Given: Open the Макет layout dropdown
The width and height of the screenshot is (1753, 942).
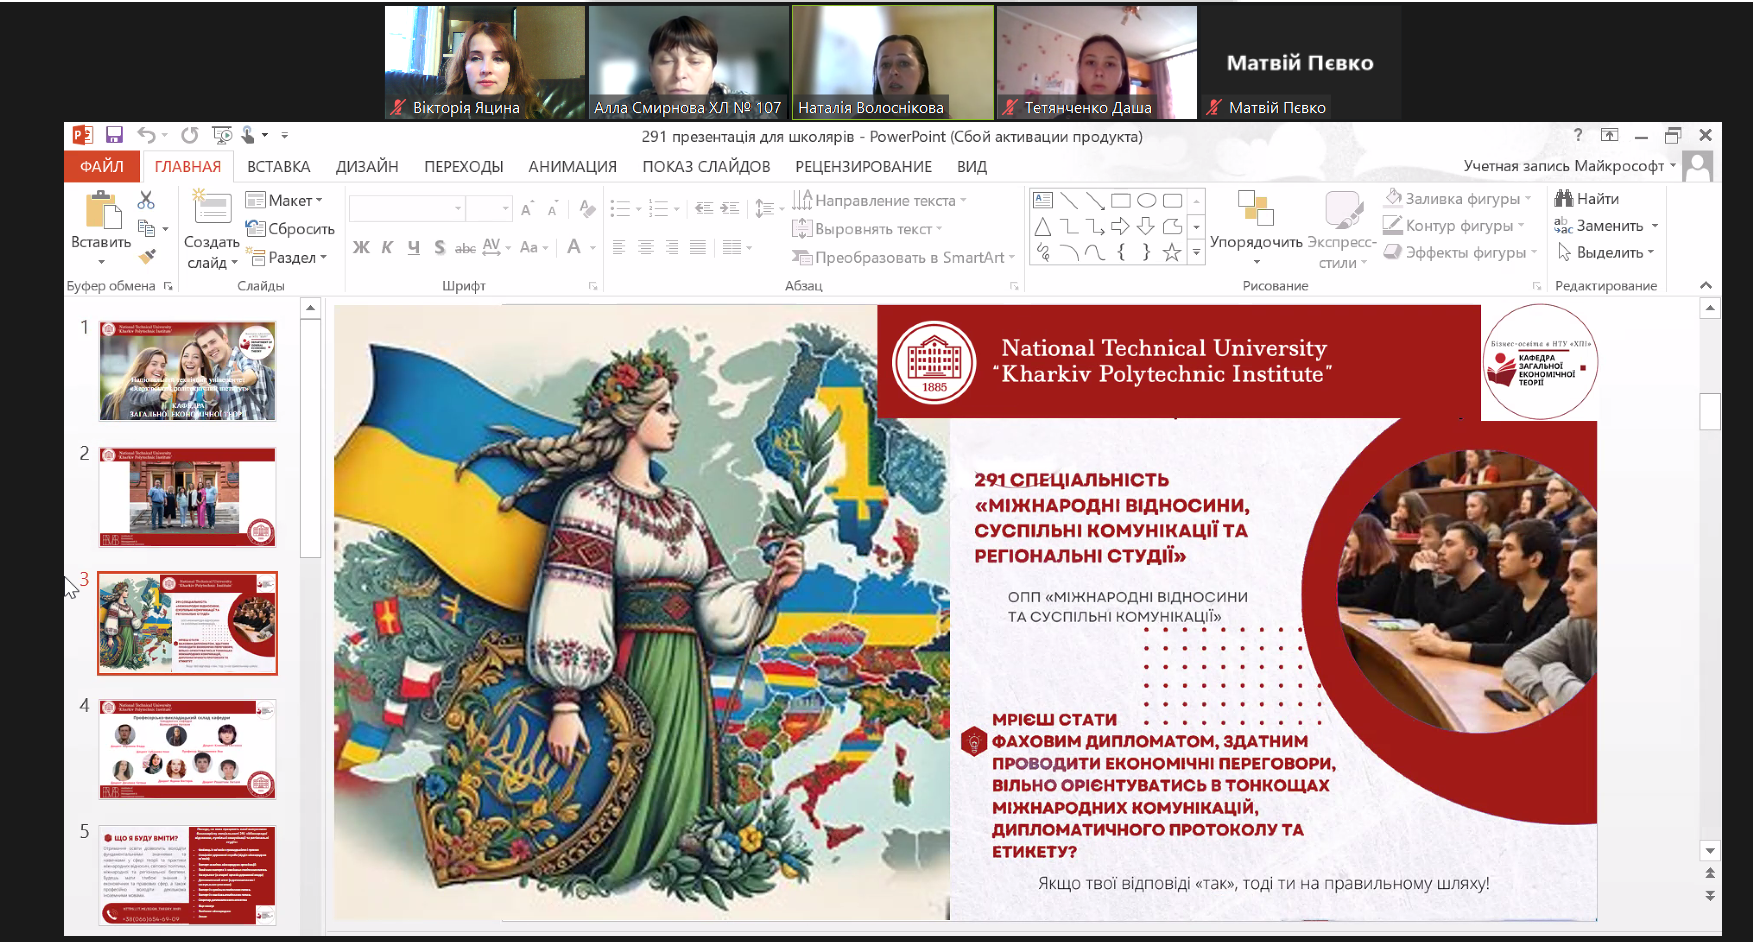Looking at the screenshot, I should pyautogui.click(x=285, y=200).
